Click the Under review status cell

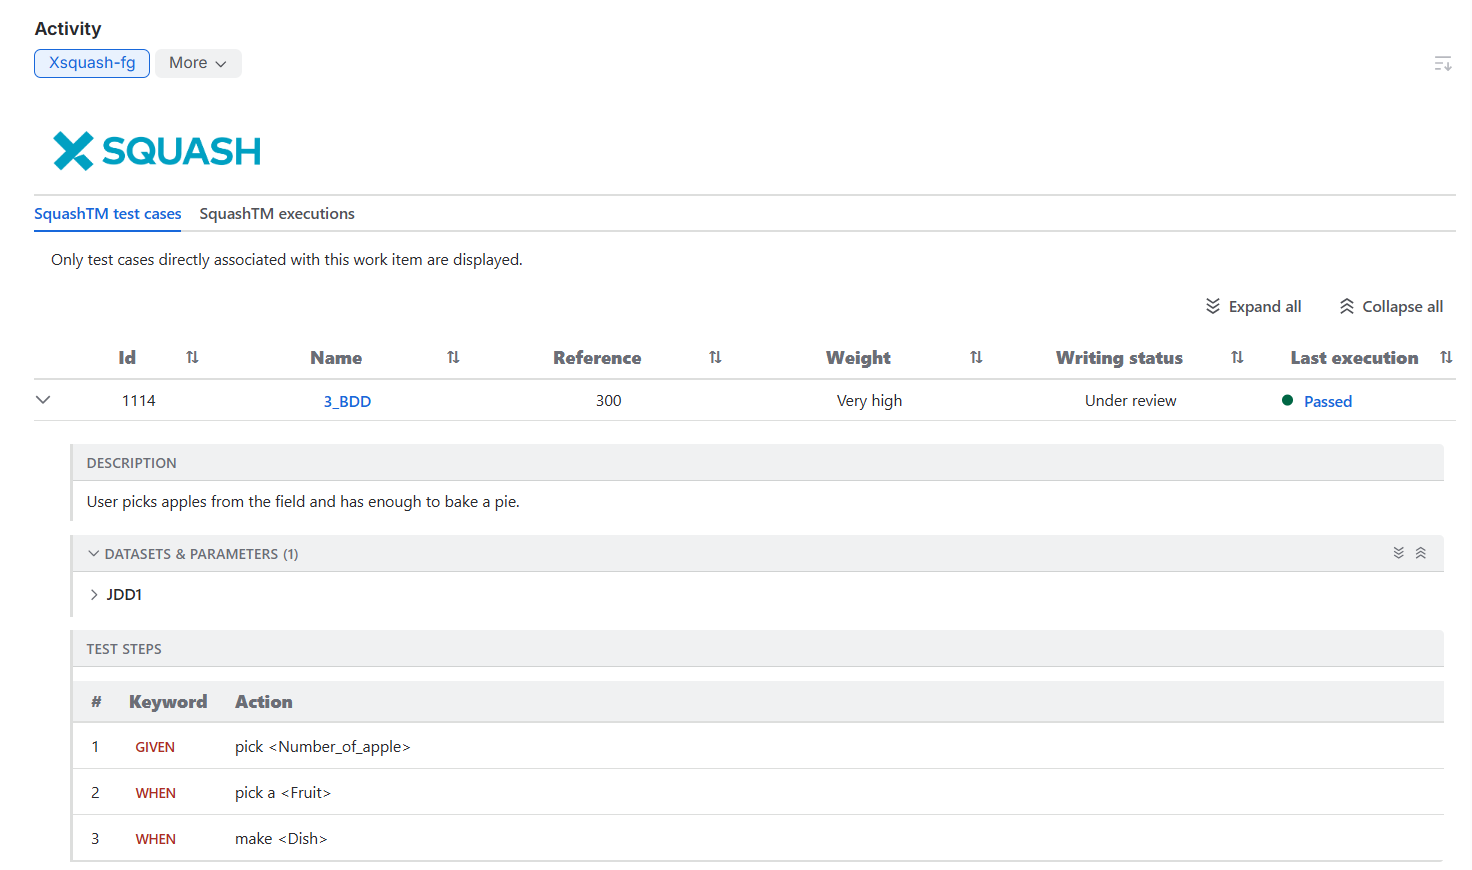(x=1131, y=400)
